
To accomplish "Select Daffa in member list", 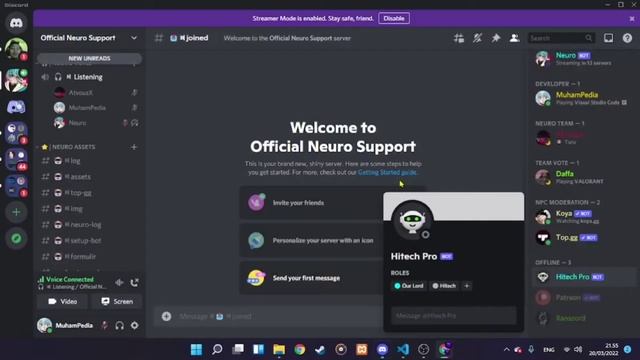I will (x=583, y=177).
